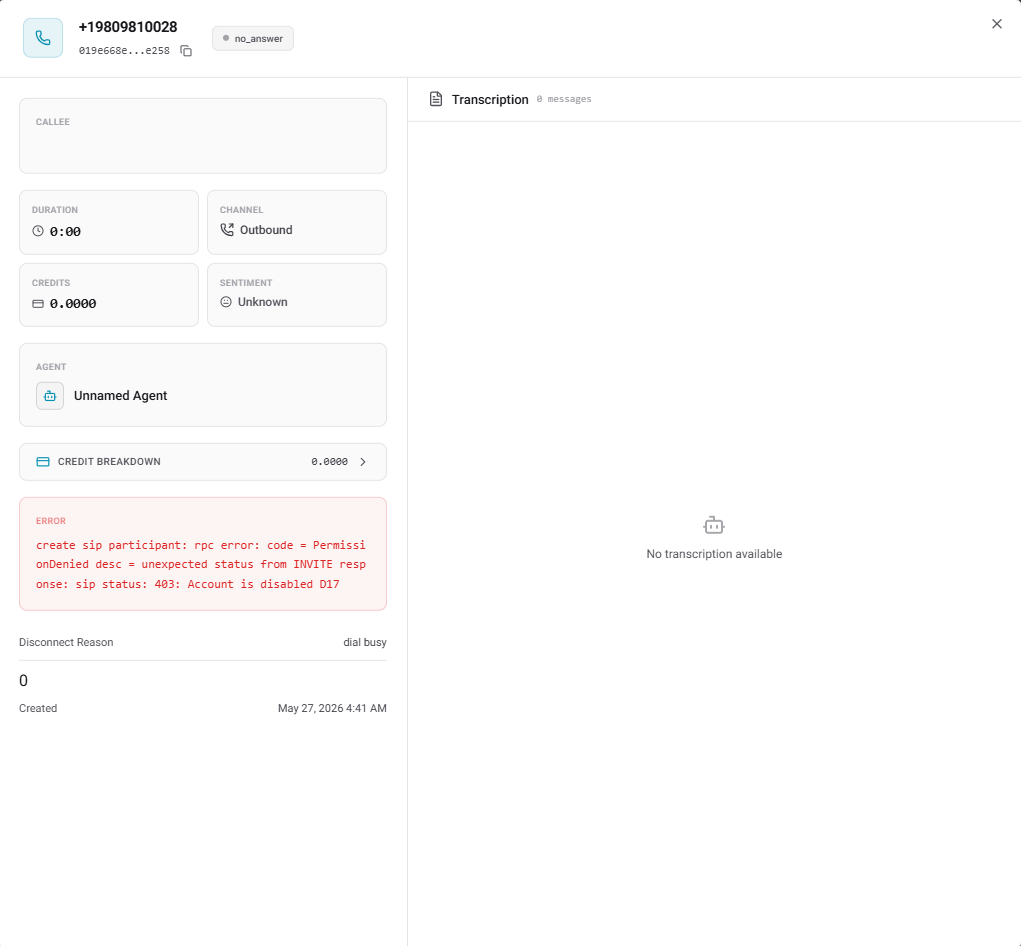Click the Transcription document icon
This screenshot has height=946, width=1021.
point(436,99)
